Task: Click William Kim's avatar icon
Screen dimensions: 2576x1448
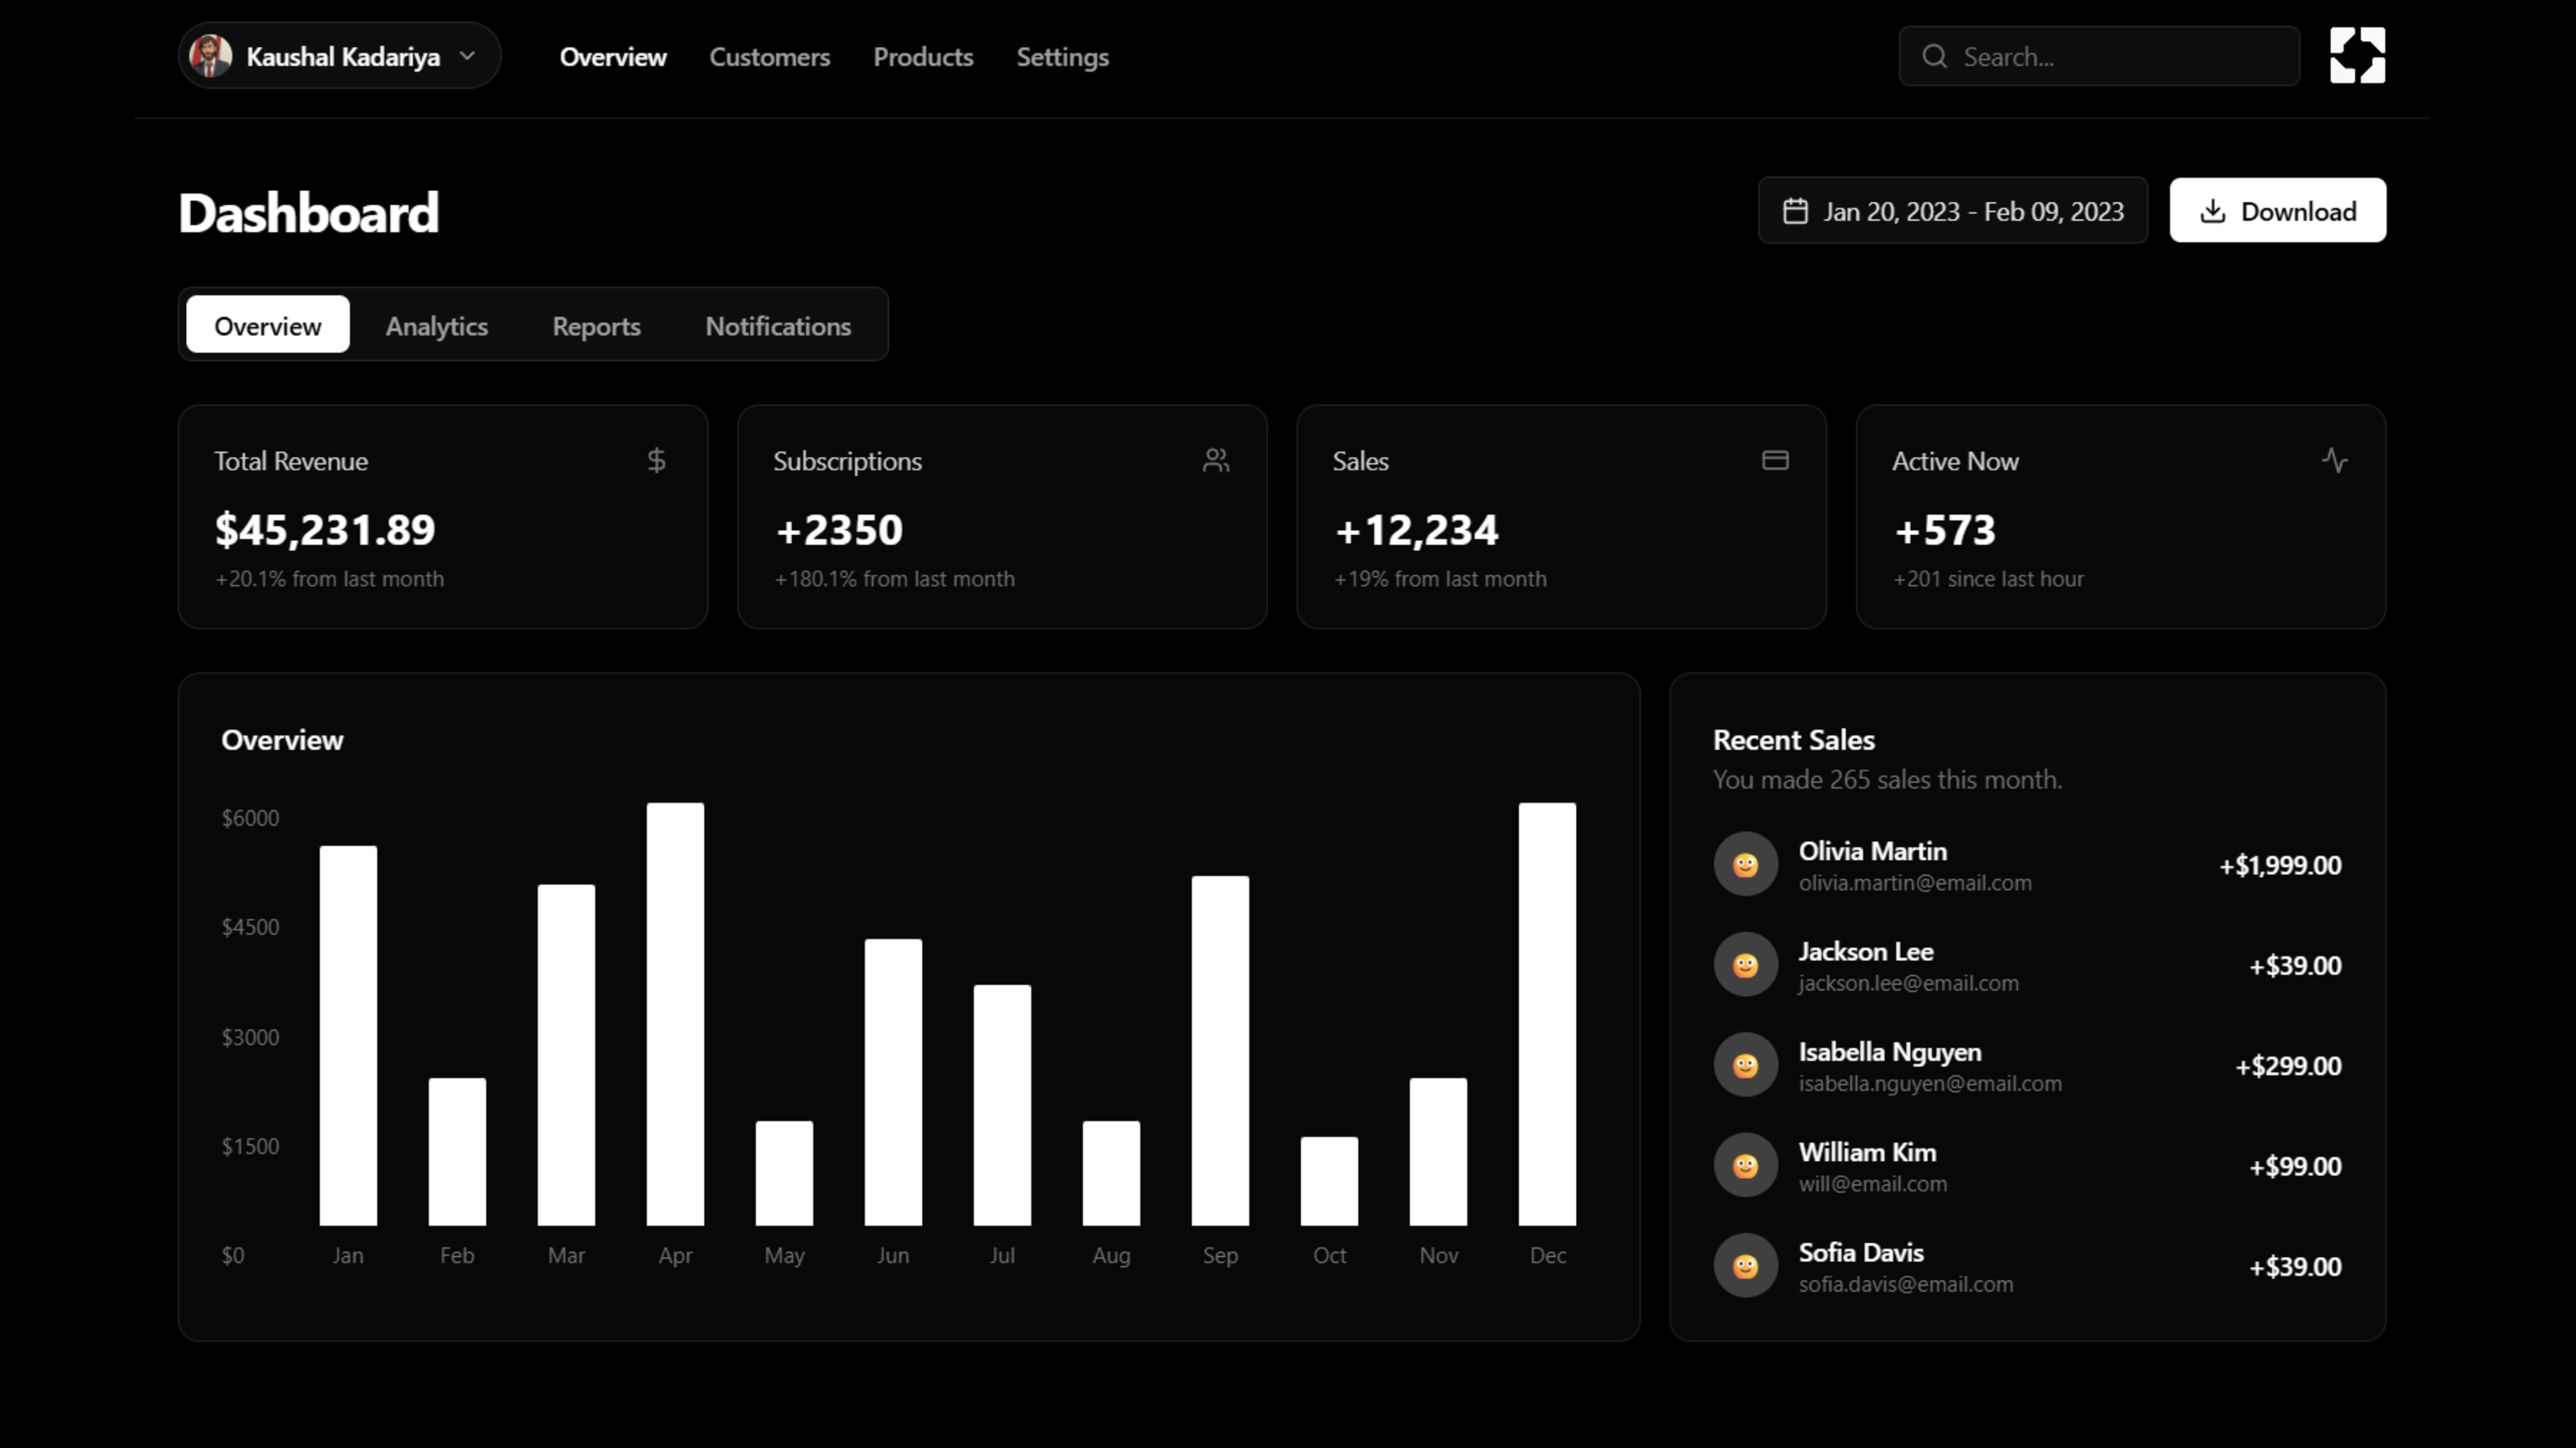Action: pos(1745,1165)
